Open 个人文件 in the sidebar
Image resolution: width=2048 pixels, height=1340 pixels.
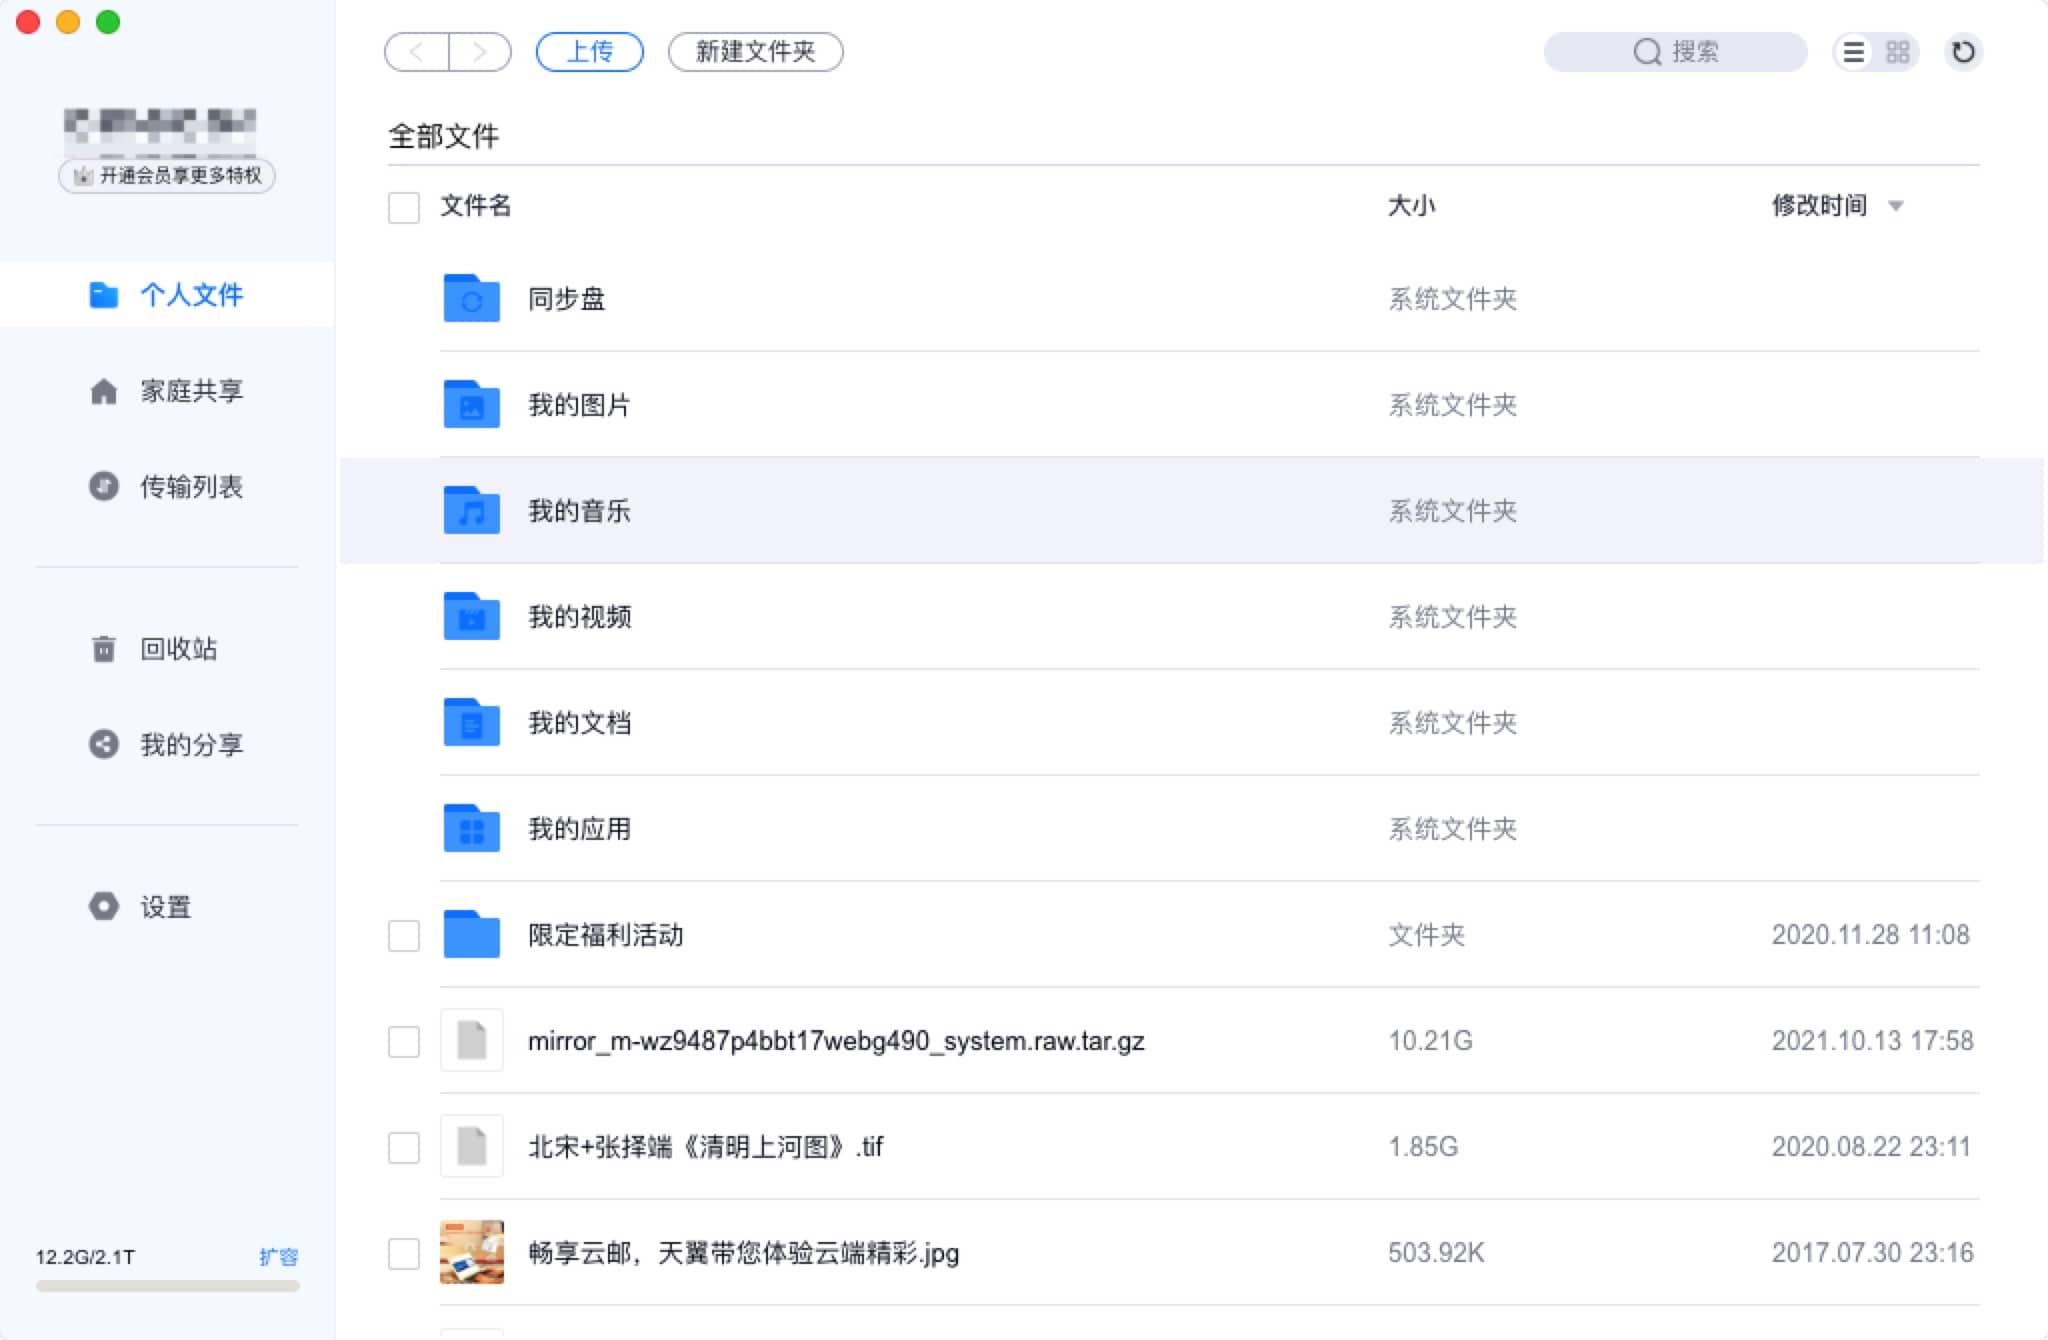click(167, 295)
